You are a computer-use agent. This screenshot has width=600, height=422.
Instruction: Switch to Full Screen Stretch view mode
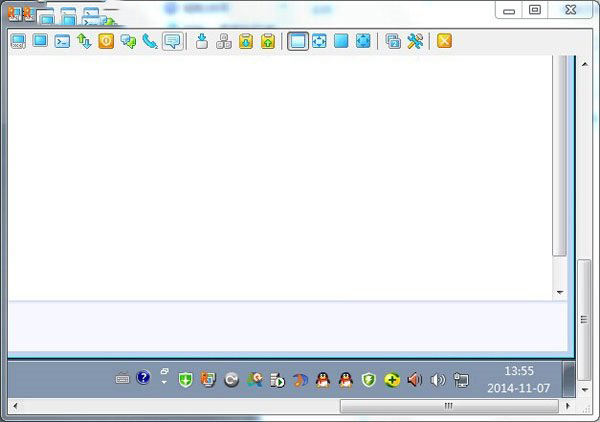[363, 41]
